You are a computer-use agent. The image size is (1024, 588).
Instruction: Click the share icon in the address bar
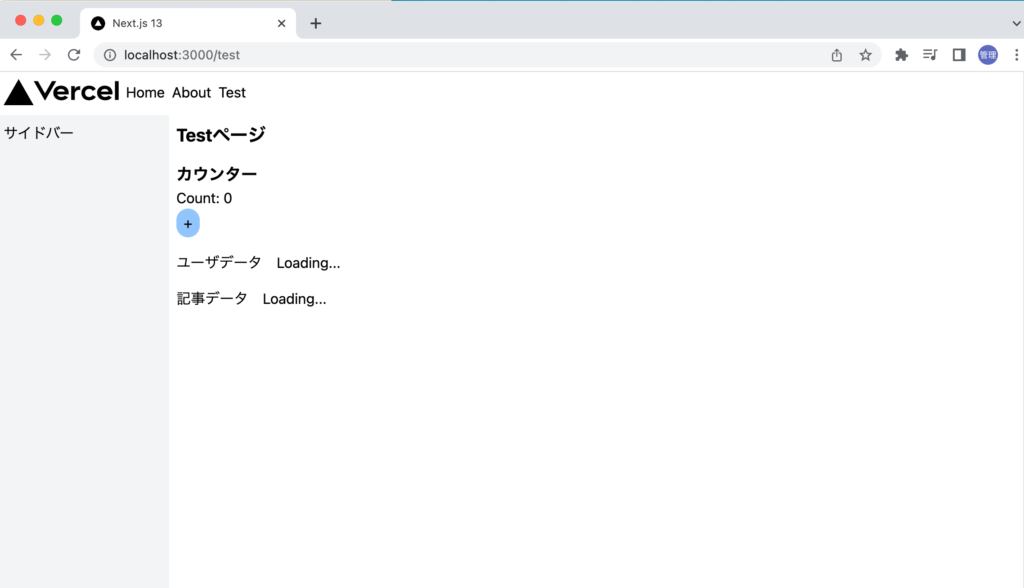[x=836, y=55]
